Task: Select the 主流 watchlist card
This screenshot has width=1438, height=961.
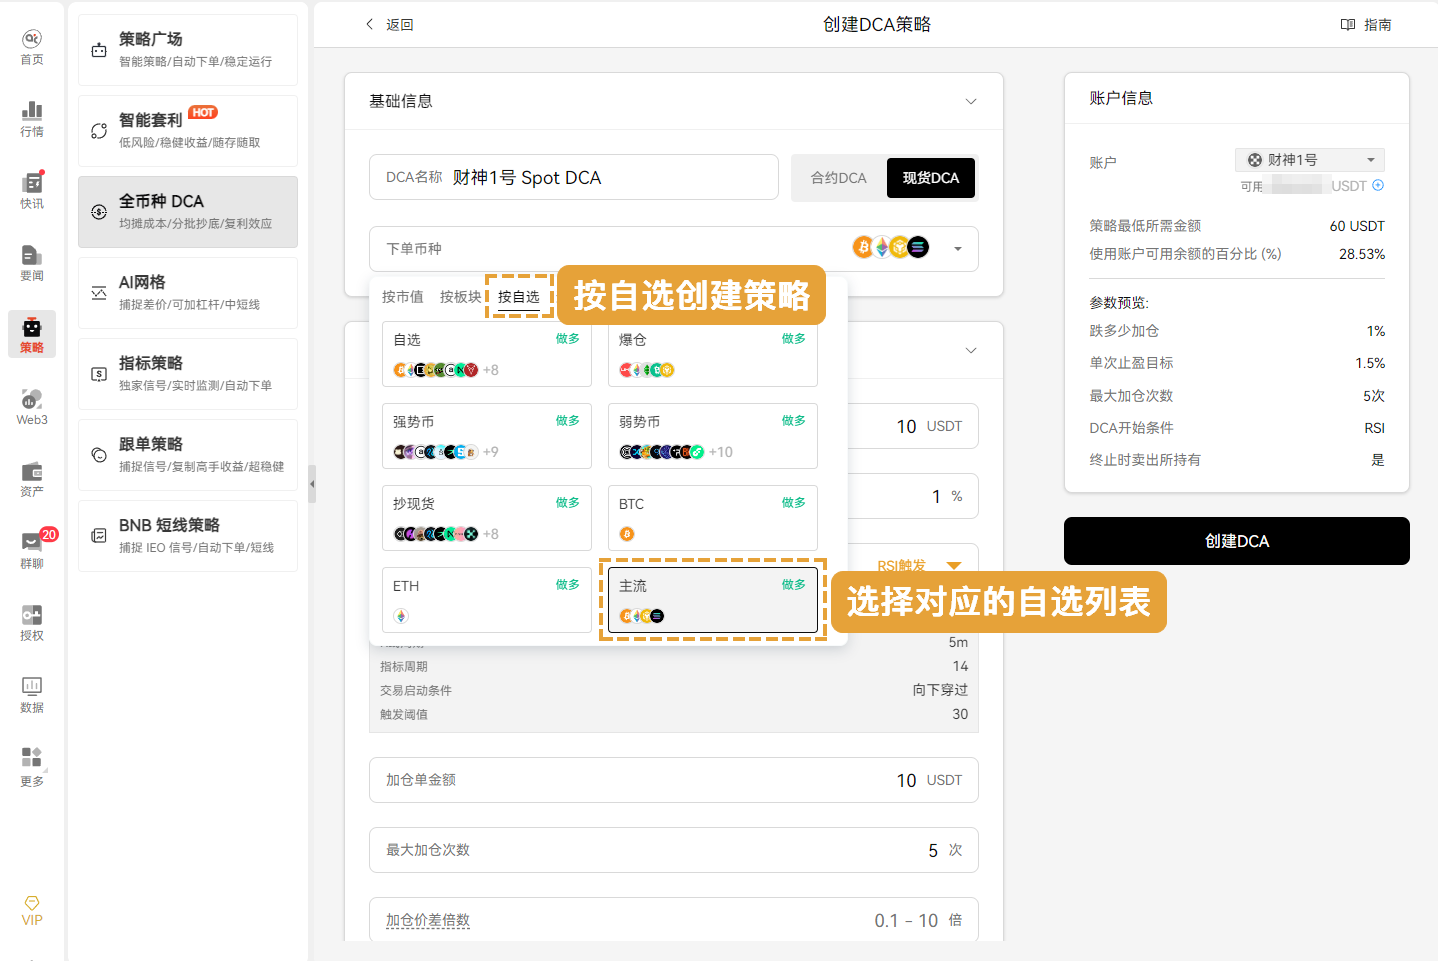Action: point(712,600)
